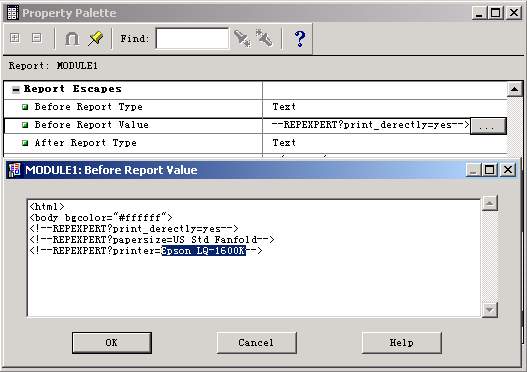Click the Property Palette title bar icon
Screen dimensions: 527x372
click(13, 13)
